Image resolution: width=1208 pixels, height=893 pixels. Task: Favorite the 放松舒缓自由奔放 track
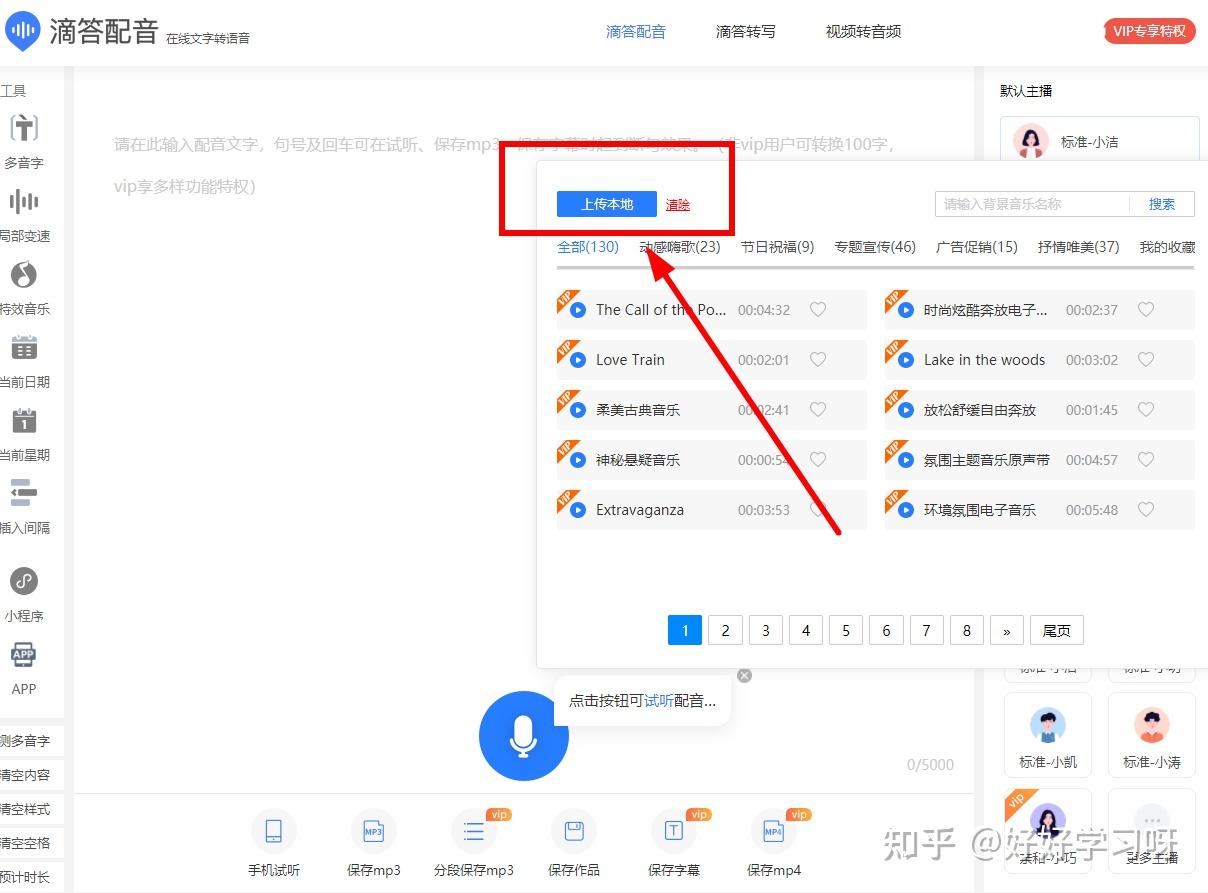[1146, 410]
